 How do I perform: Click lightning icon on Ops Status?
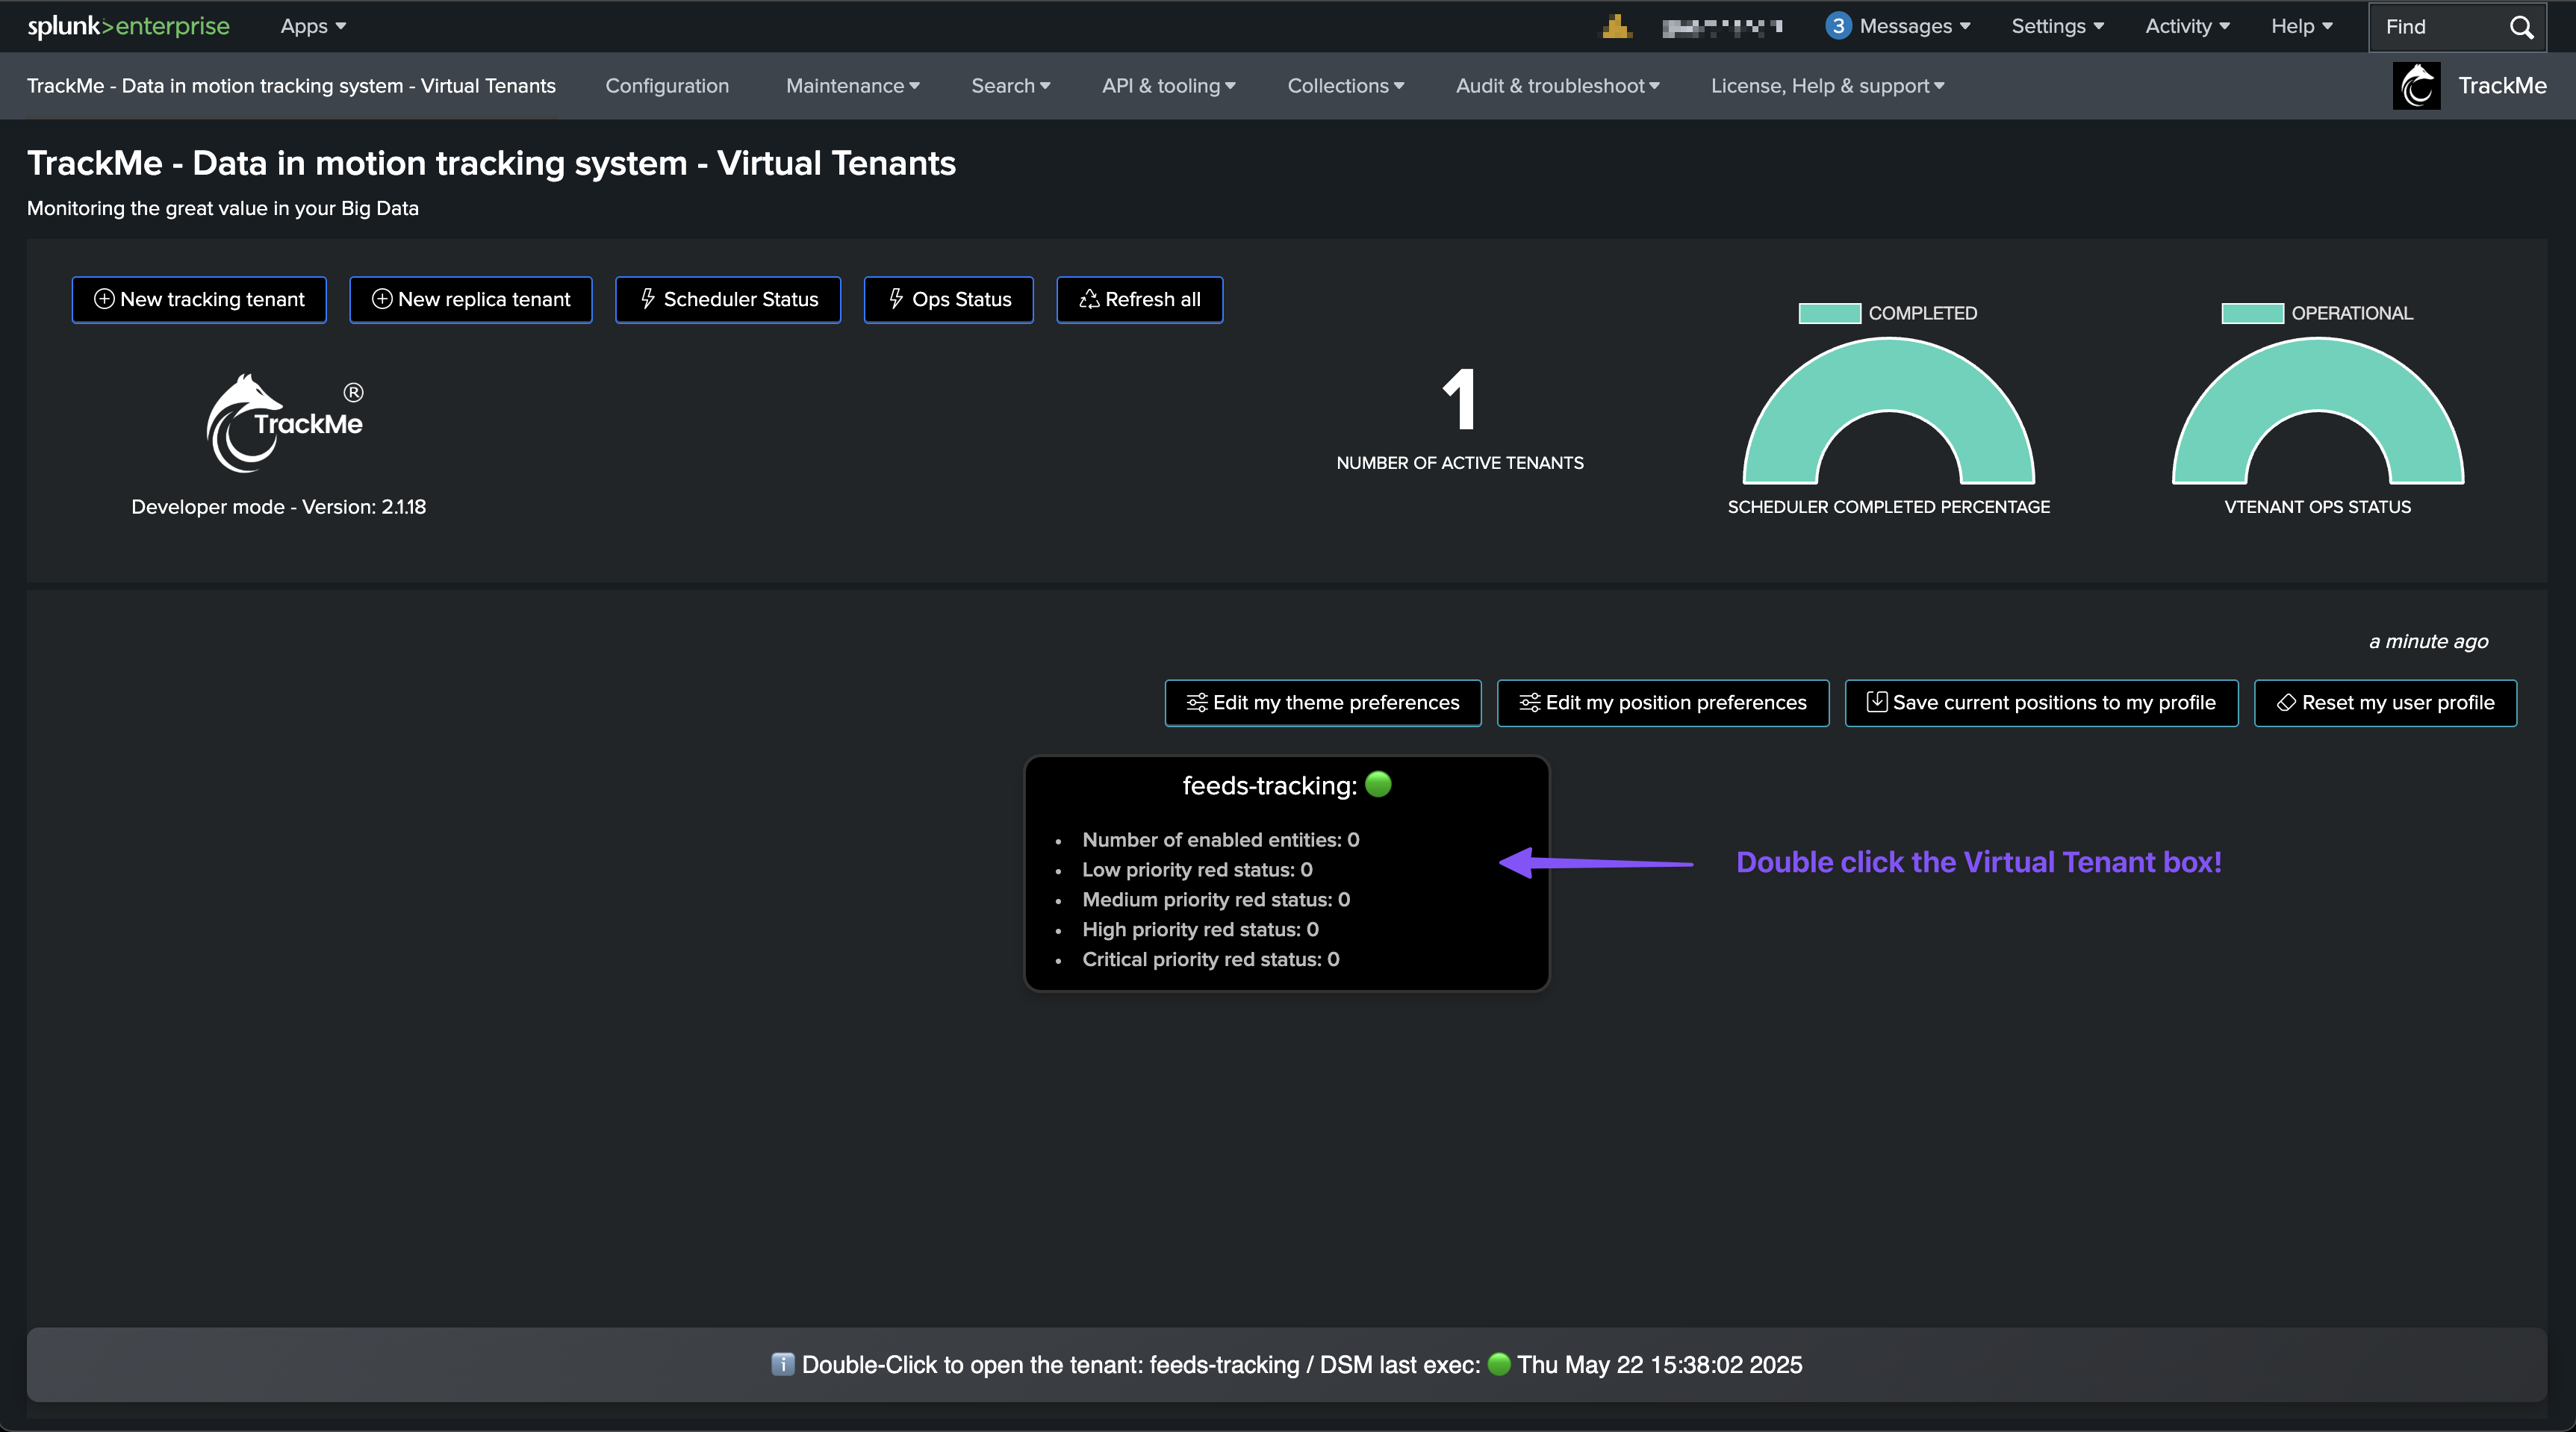click(896, 299)
